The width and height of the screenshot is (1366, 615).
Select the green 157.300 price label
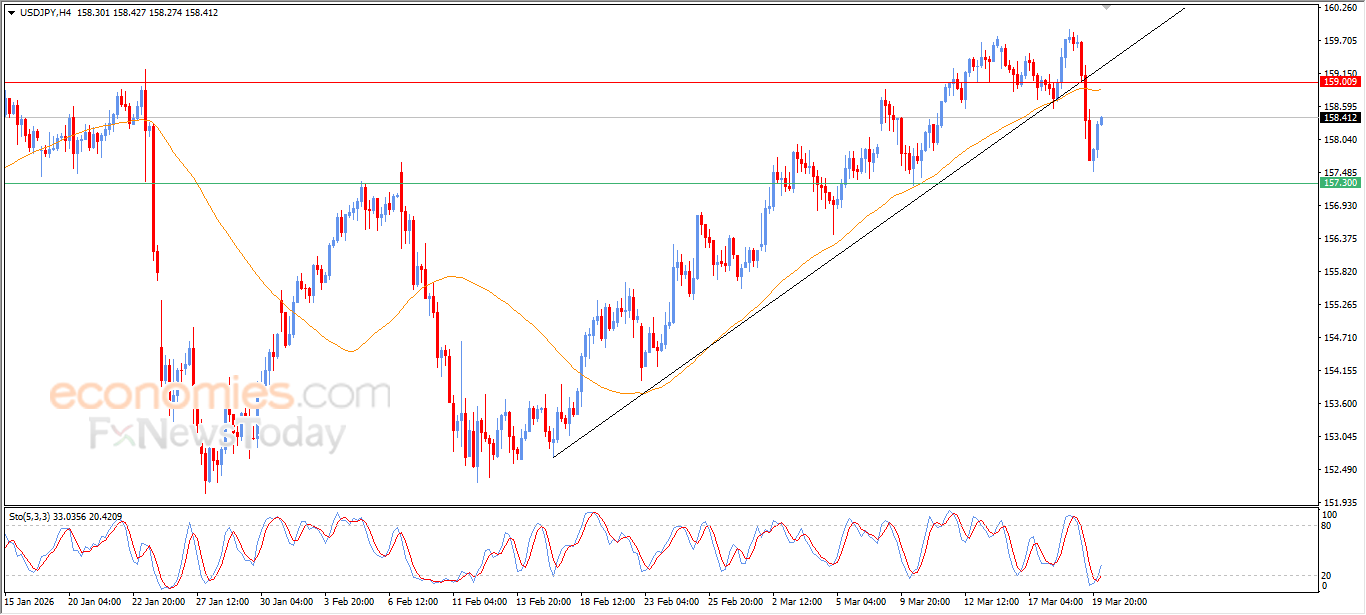1340,183
